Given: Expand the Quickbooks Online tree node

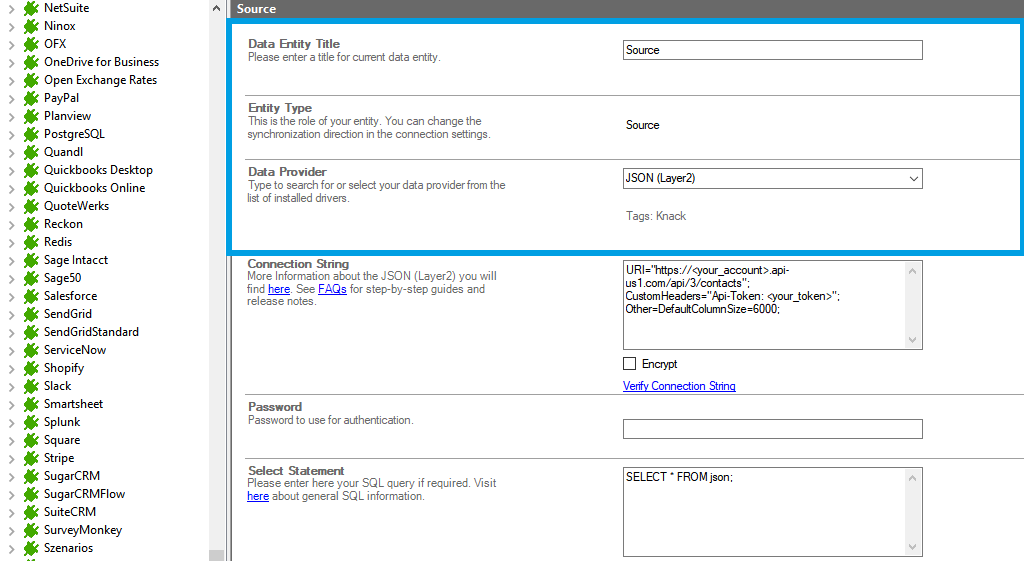Looking at the screenshot, I should click(x=11, y=188).
